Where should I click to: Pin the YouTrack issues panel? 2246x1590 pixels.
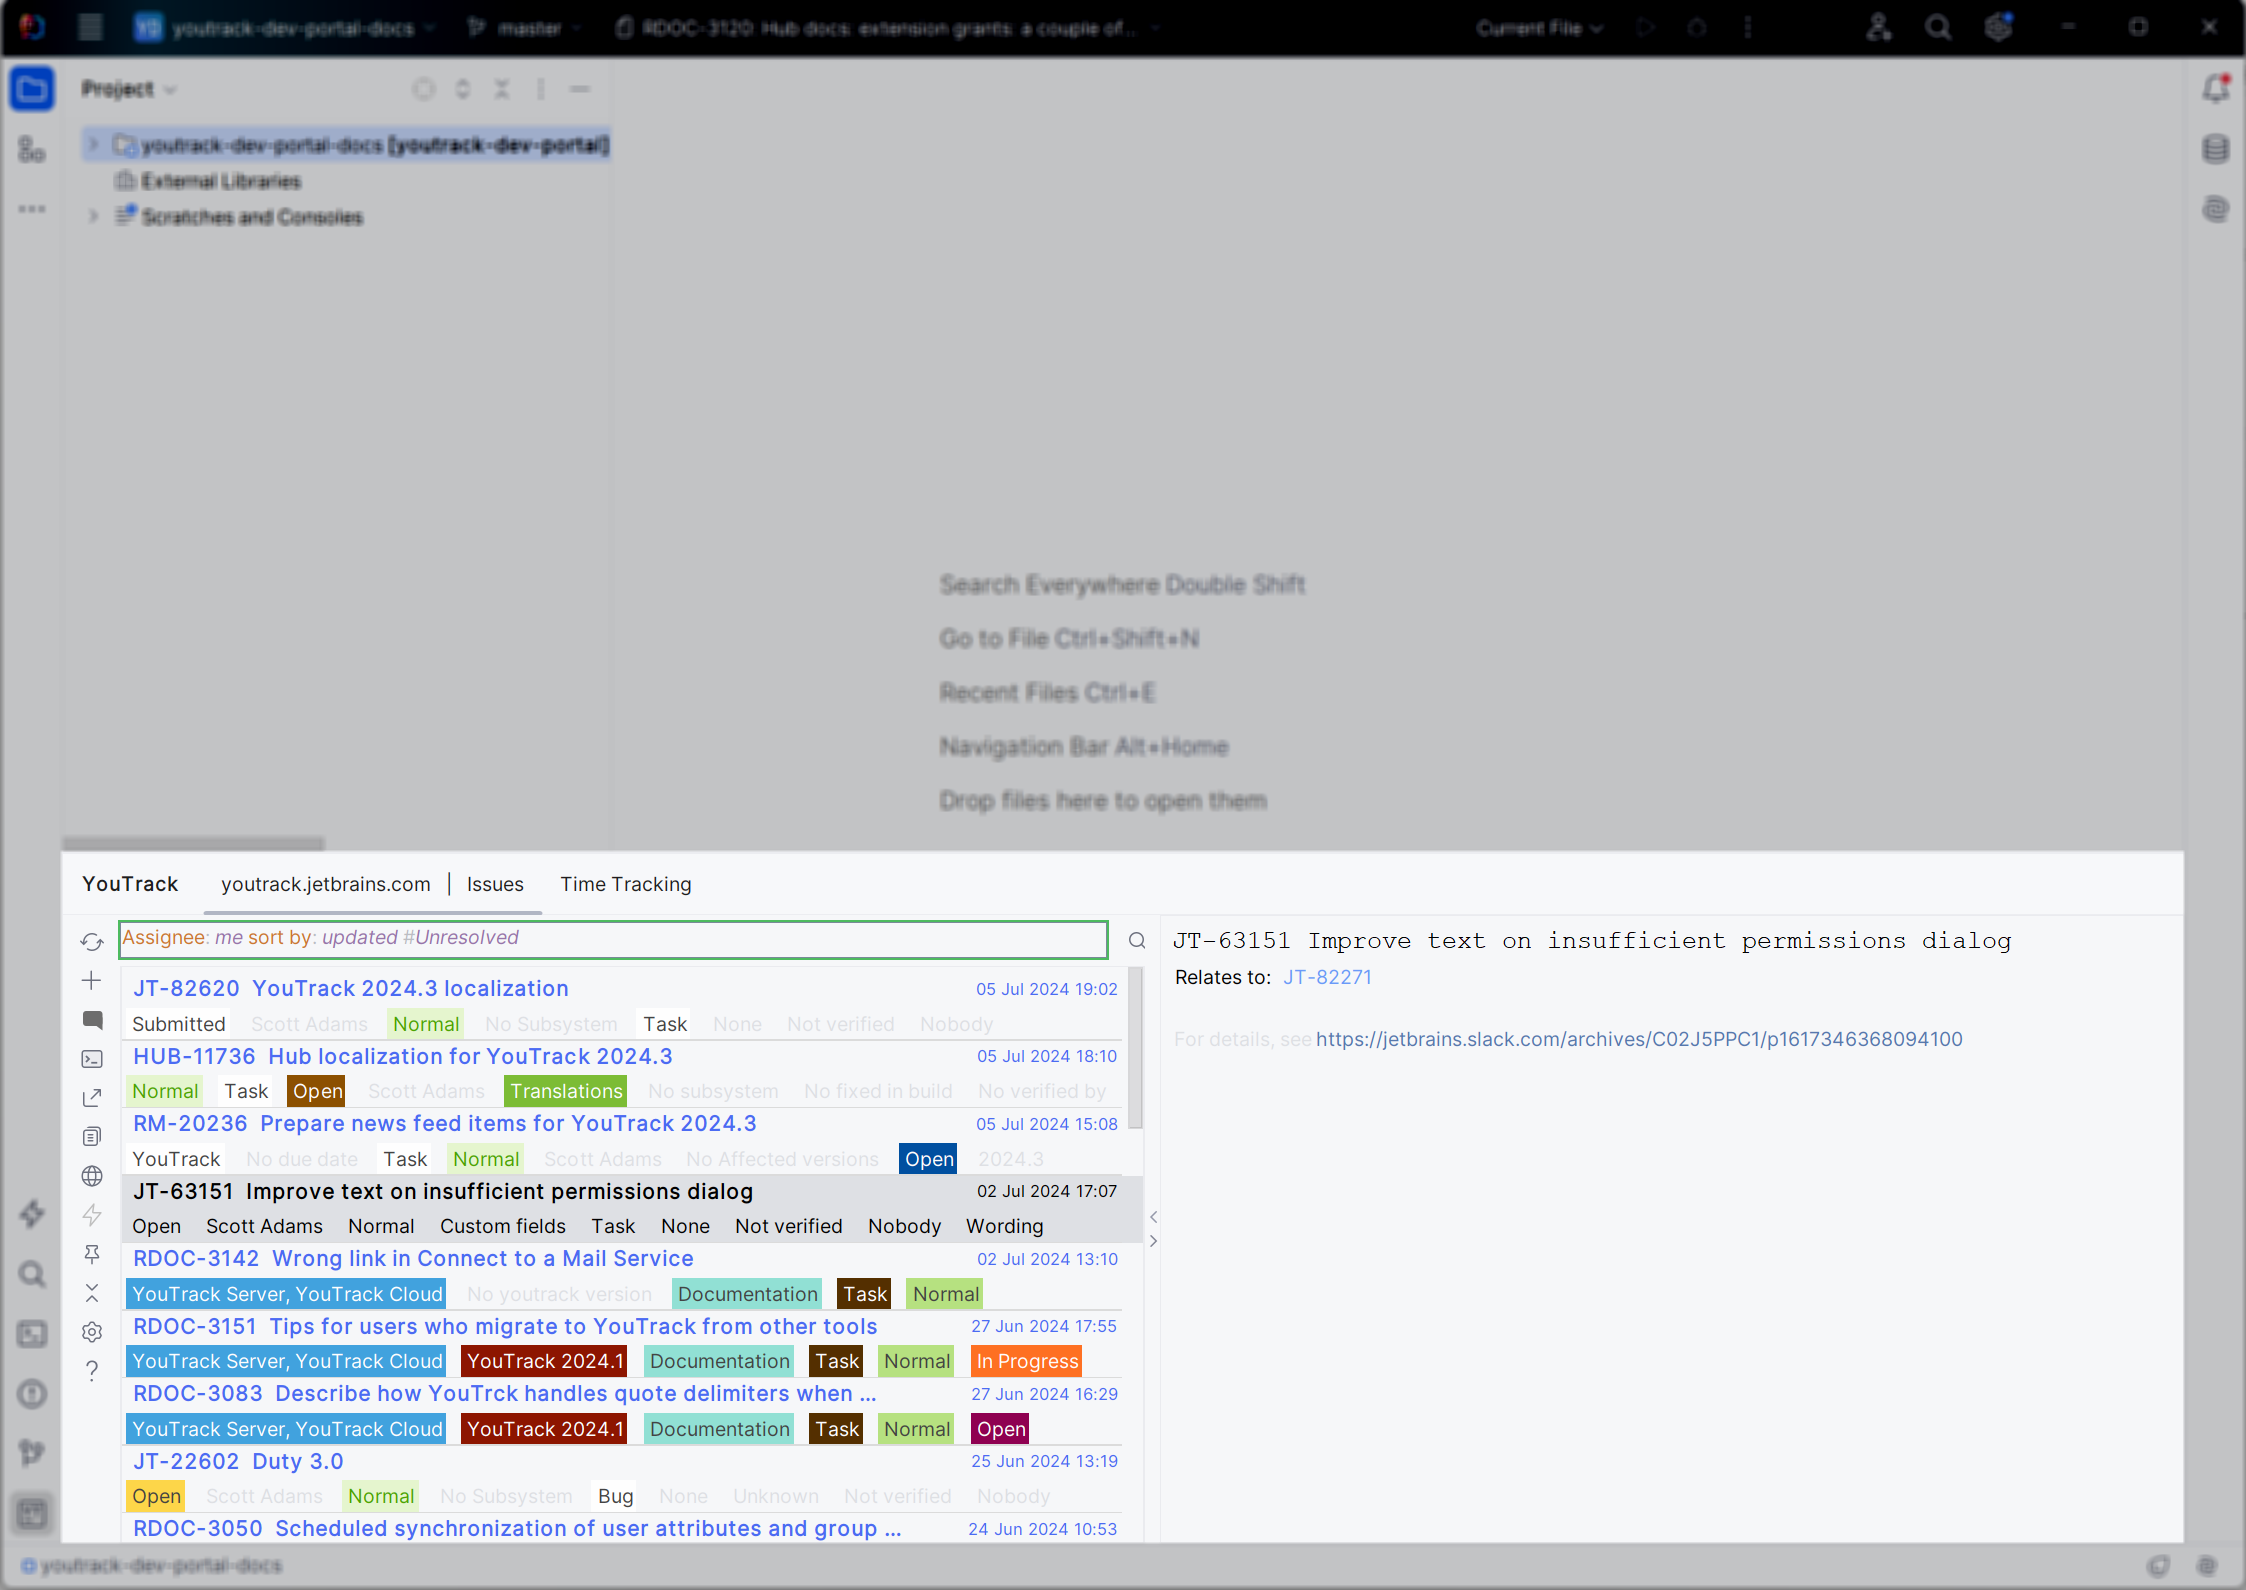point(92,1254)
